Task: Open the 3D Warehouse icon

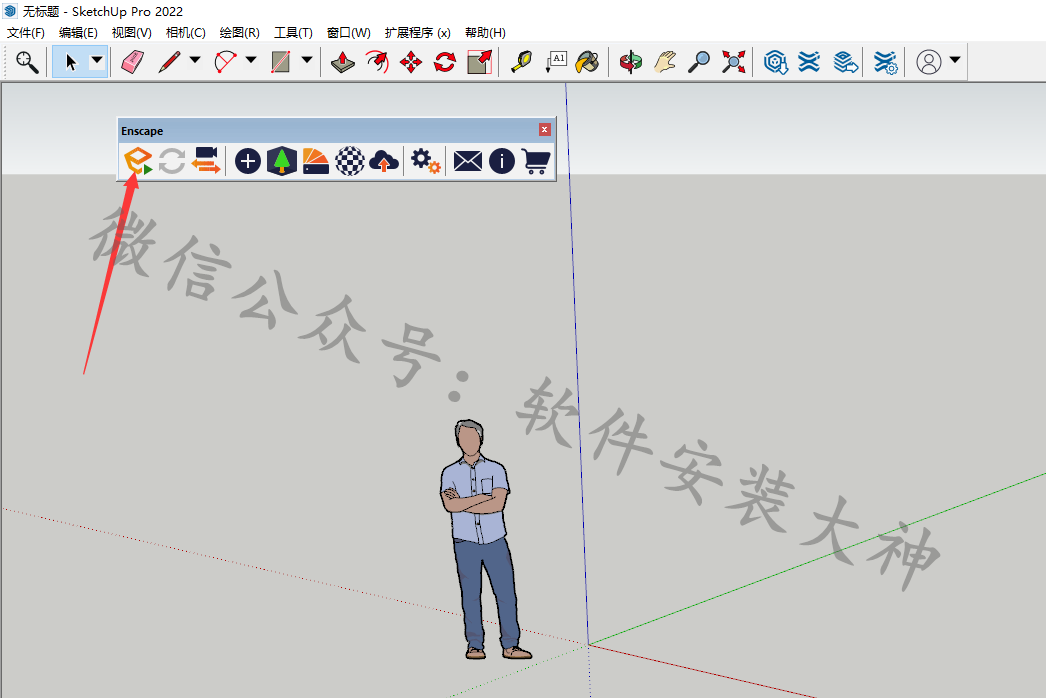Action: pyautogui.click(x=775, y=62)
